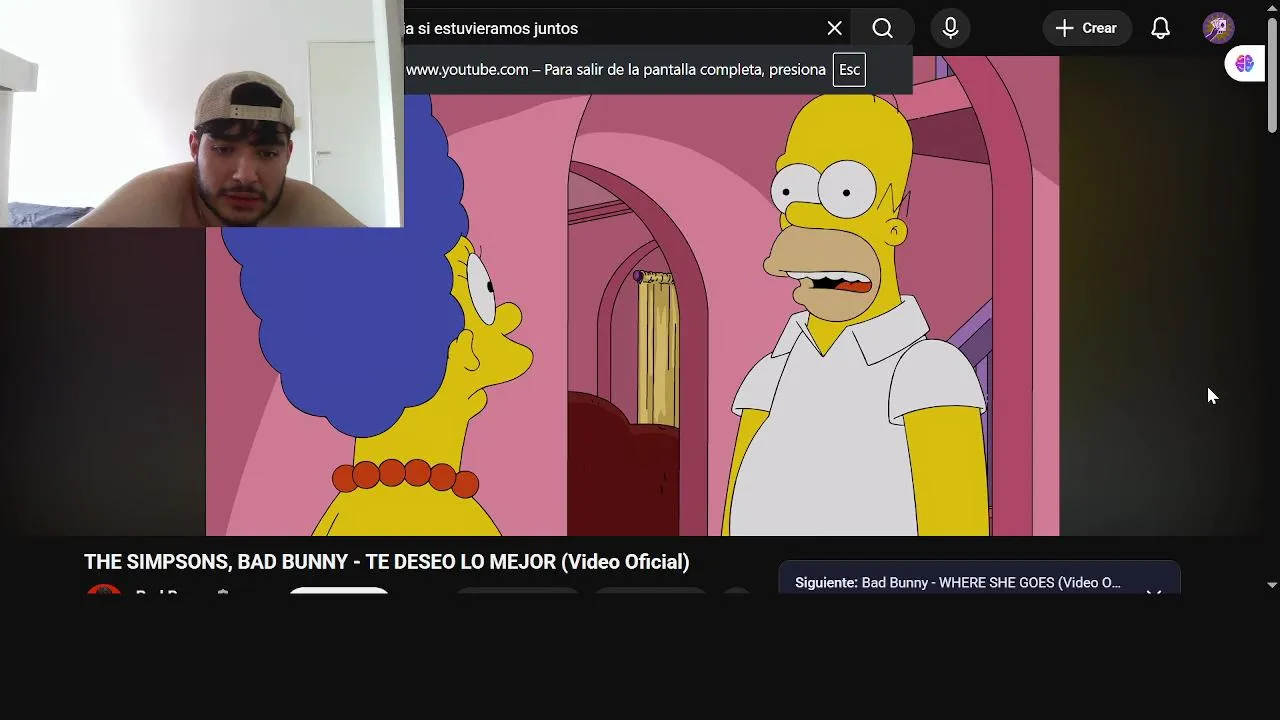Click the 'www.youtube.com' fullscreen notice text

click(467, 70)
